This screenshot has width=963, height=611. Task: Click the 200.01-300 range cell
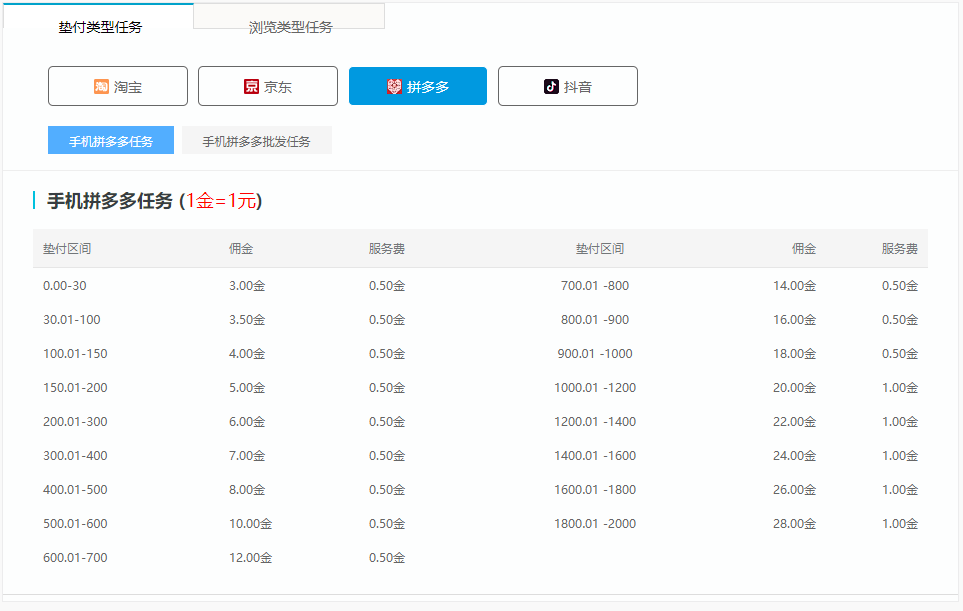click(75, 422)
